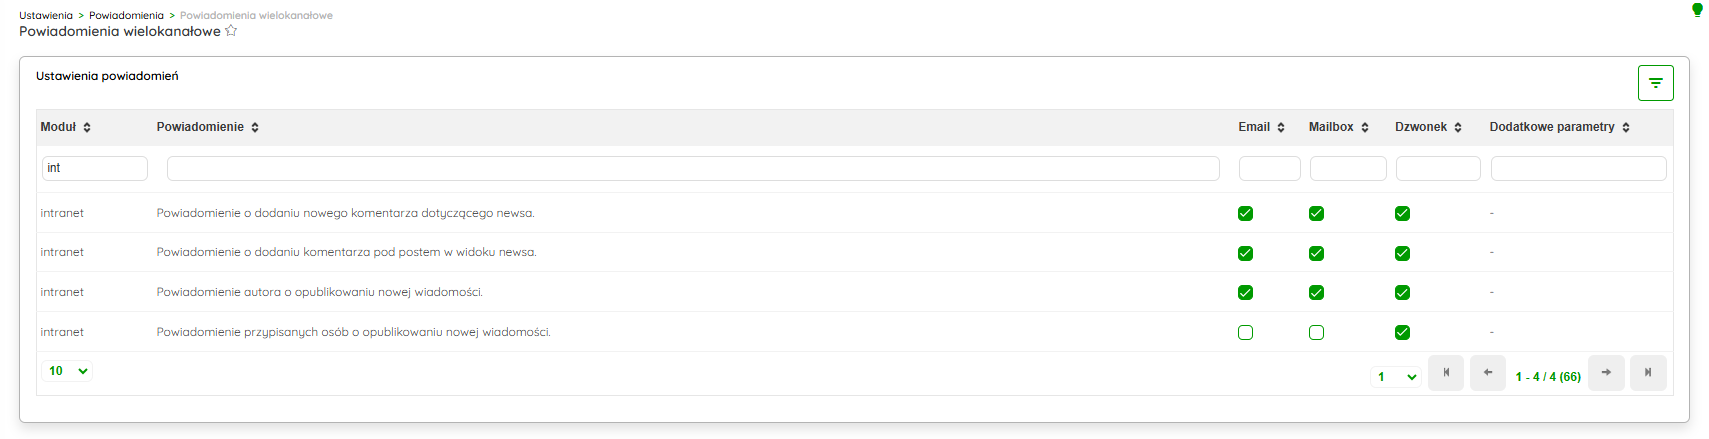The height and width of the screenshot is (439, 1709).
Task: Go to the first page of results
Action: point(1446,373)
